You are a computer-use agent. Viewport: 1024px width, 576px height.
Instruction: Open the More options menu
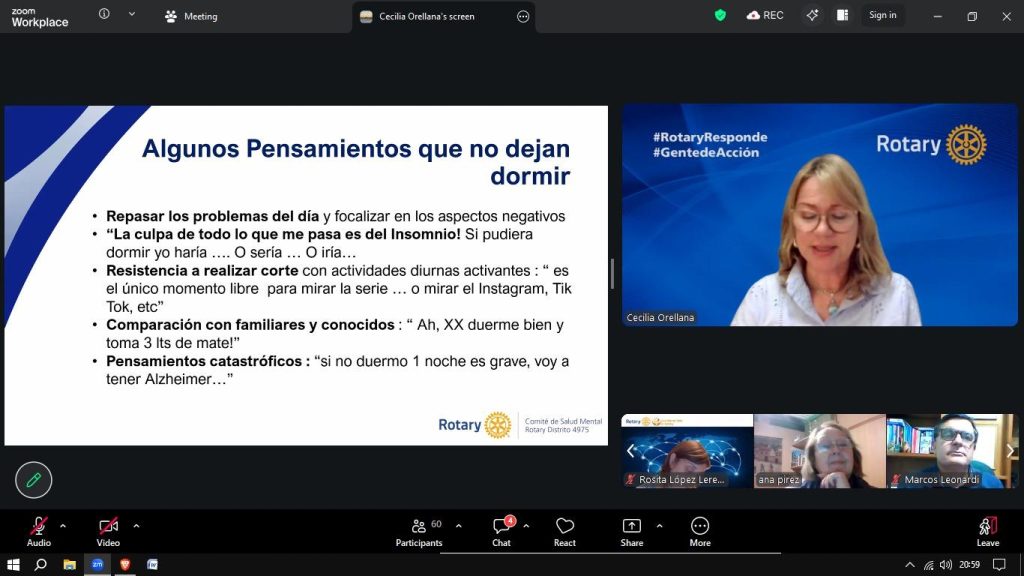click(x=700, y=531)
